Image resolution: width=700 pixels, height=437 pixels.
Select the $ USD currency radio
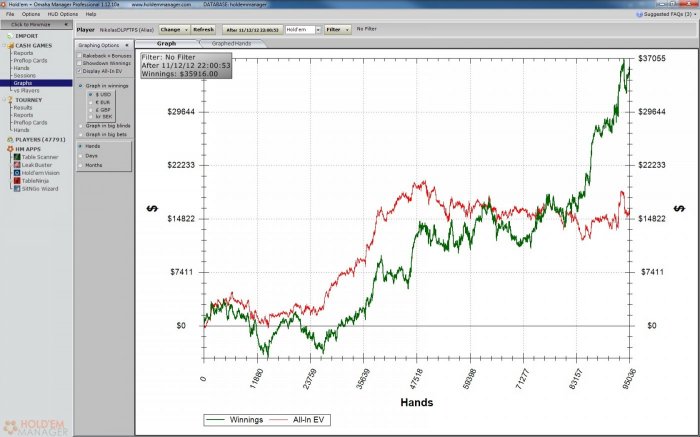[91, 95]
